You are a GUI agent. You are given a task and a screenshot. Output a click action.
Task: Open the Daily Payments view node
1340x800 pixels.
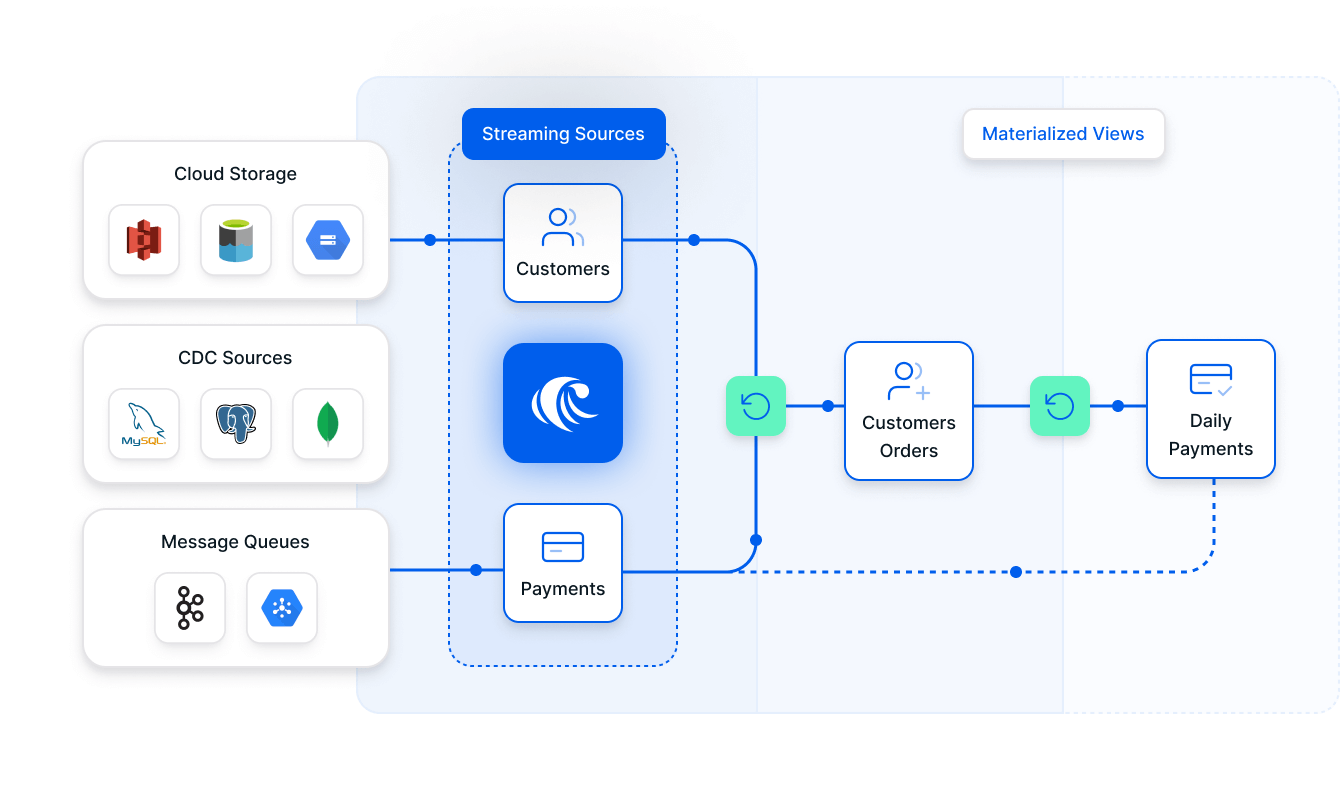pos(1211,409)
